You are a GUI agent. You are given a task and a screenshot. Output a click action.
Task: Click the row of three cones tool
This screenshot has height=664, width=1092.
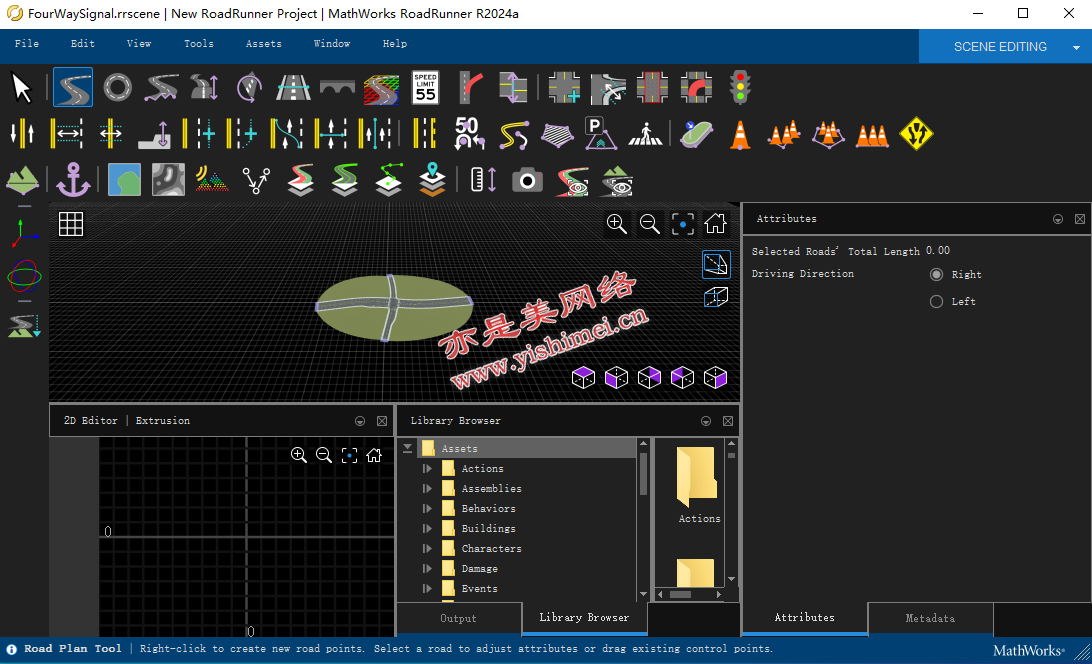point(872,134)
